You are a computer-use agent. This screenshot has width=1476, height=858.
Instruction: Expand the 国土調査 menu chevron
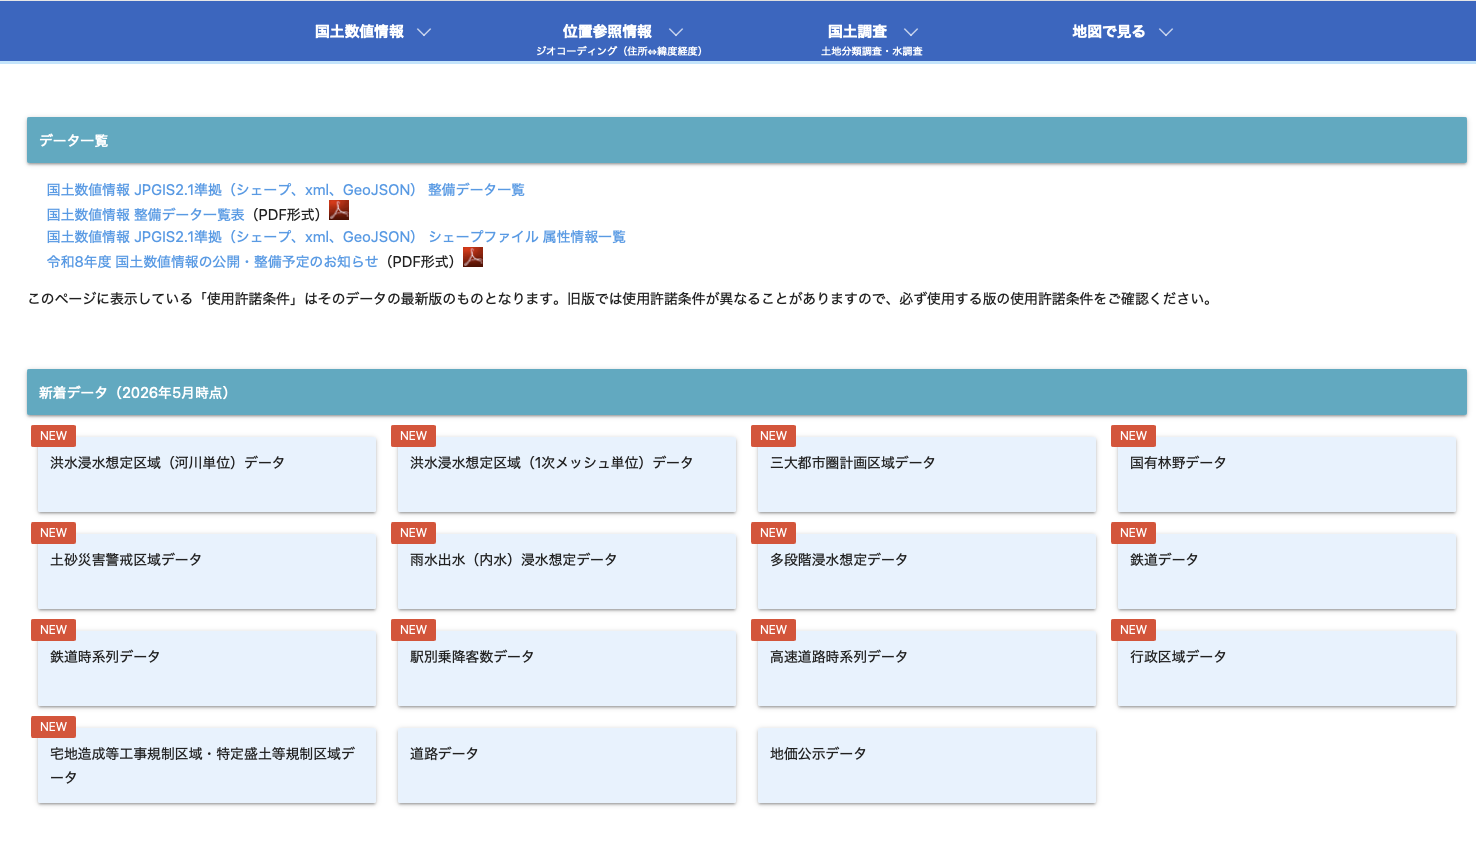[x=911, y=32]
